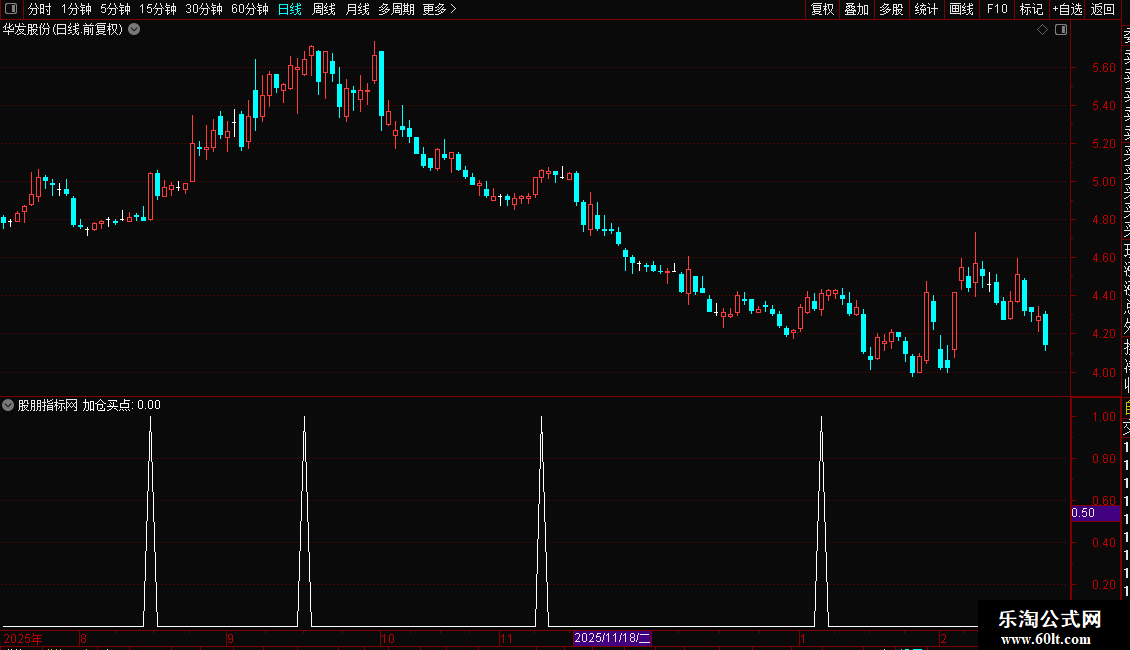Click the side panel toggle icon on chart
Viewport: 1130px width, 650px height.
pyautogui.click(x=1061, y=30)
